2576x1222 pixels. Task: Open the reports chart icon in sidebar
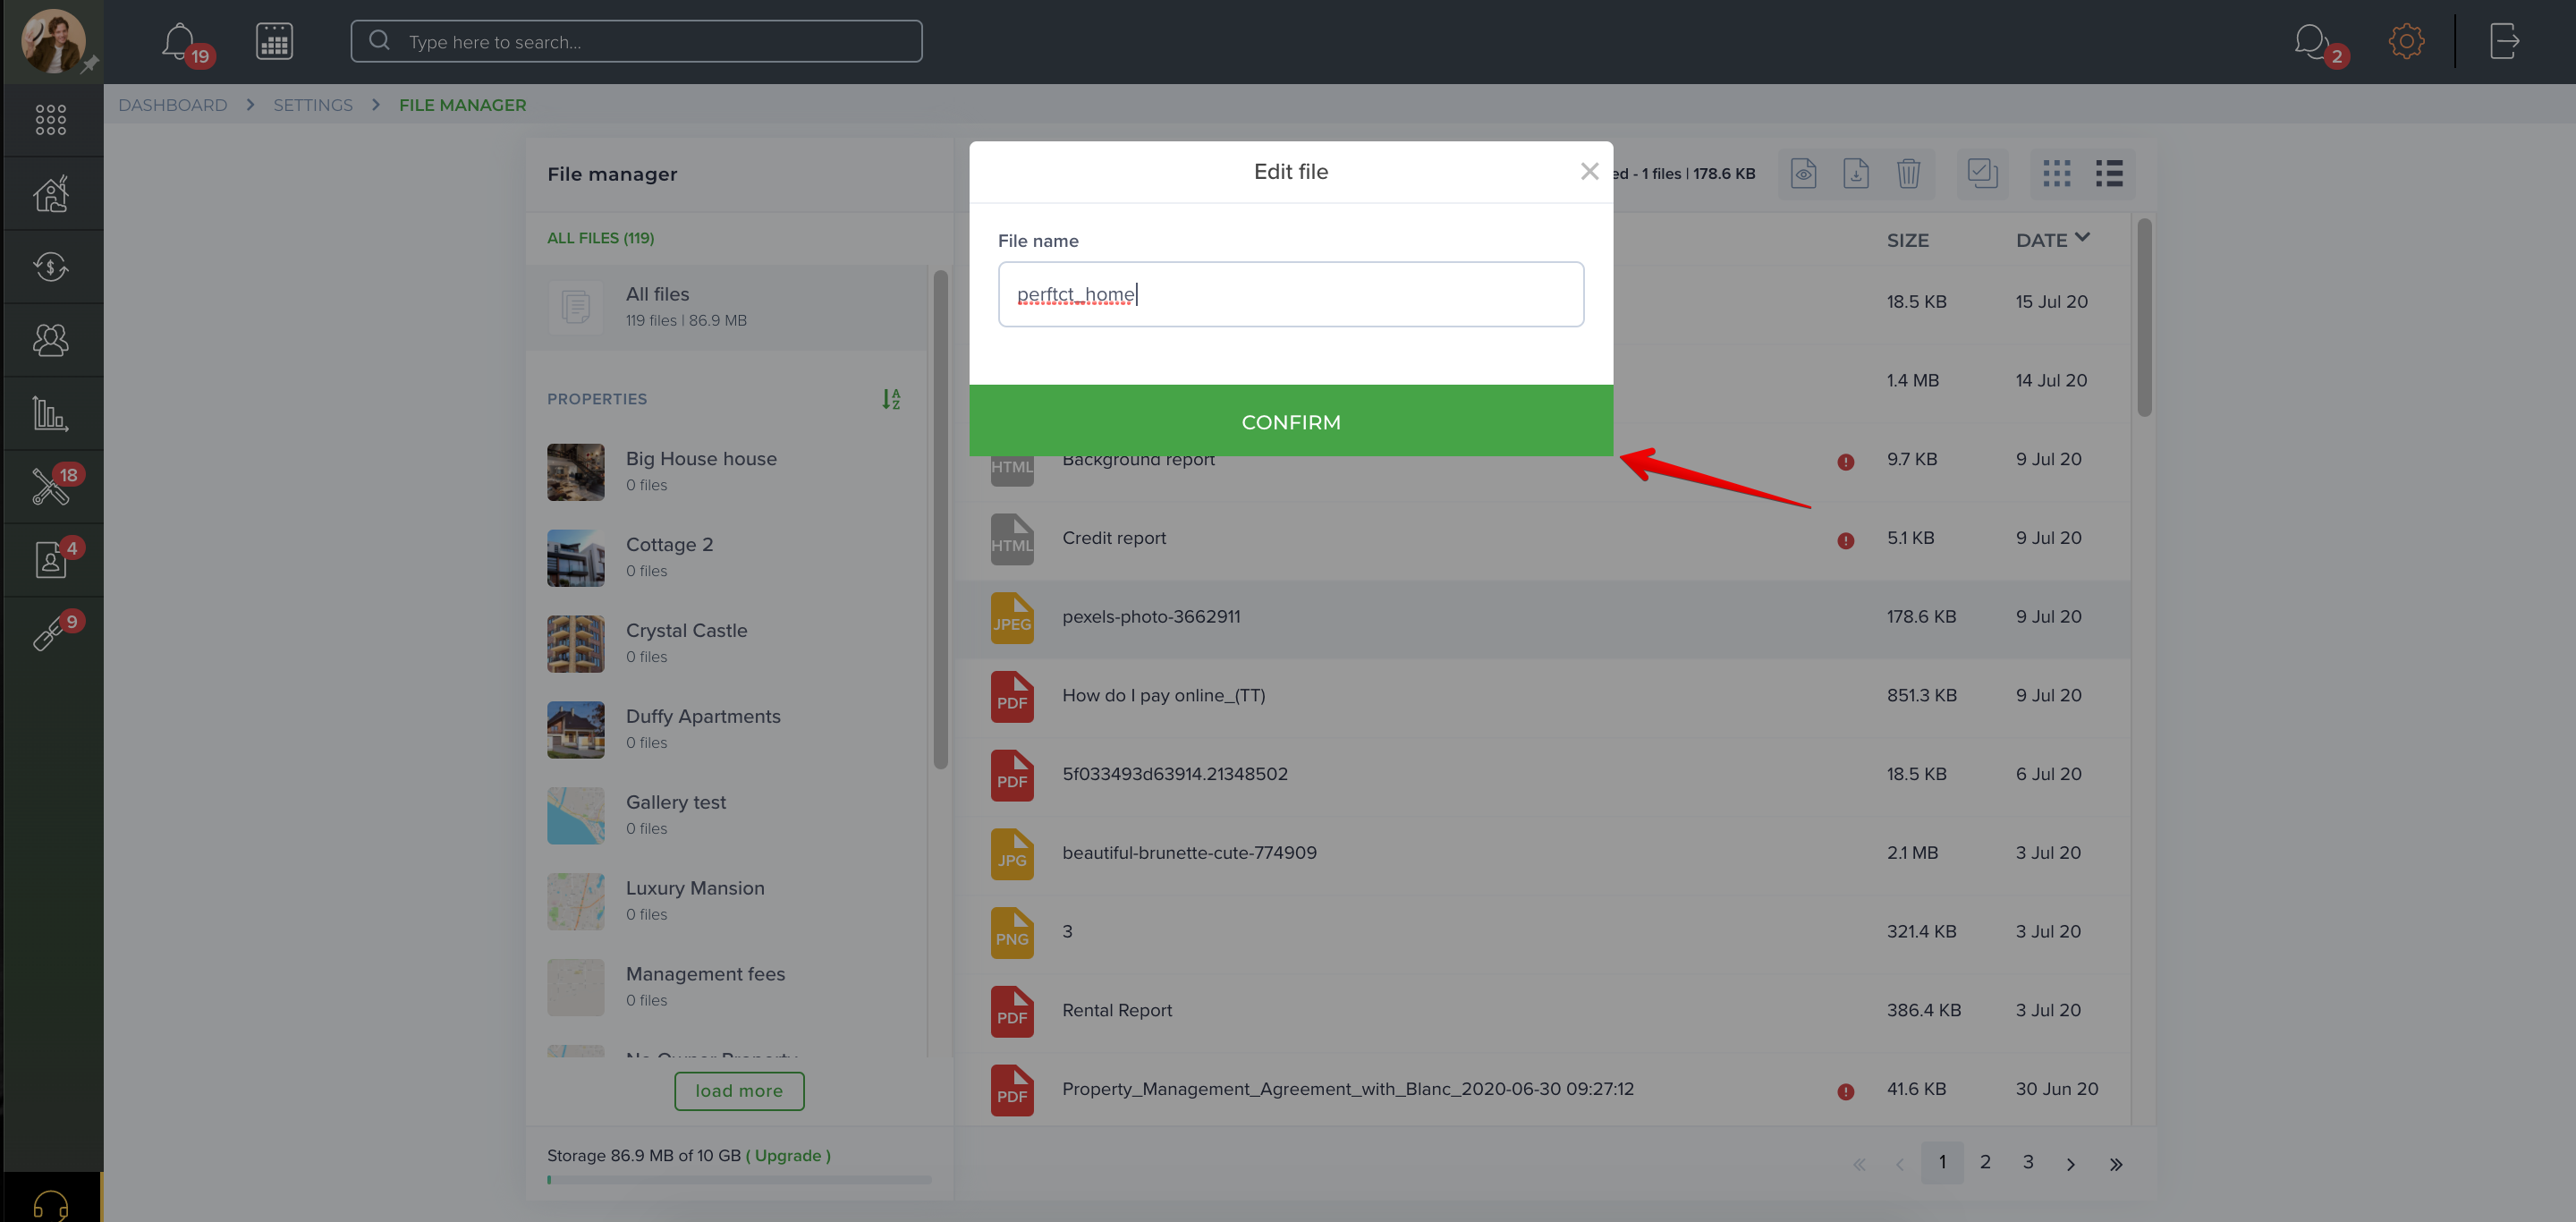[51, 413]
